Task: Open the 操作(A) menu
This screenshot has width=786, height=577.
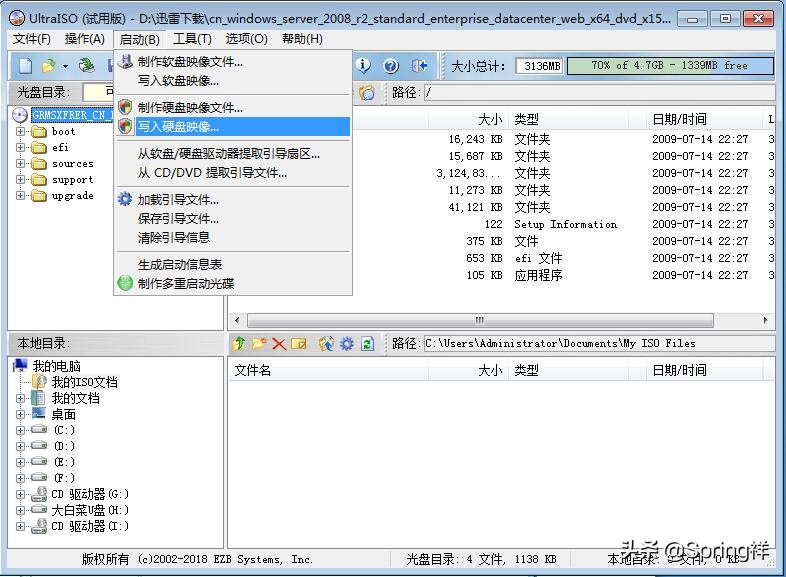Action: pyautogui.click(x=85, y=39)
